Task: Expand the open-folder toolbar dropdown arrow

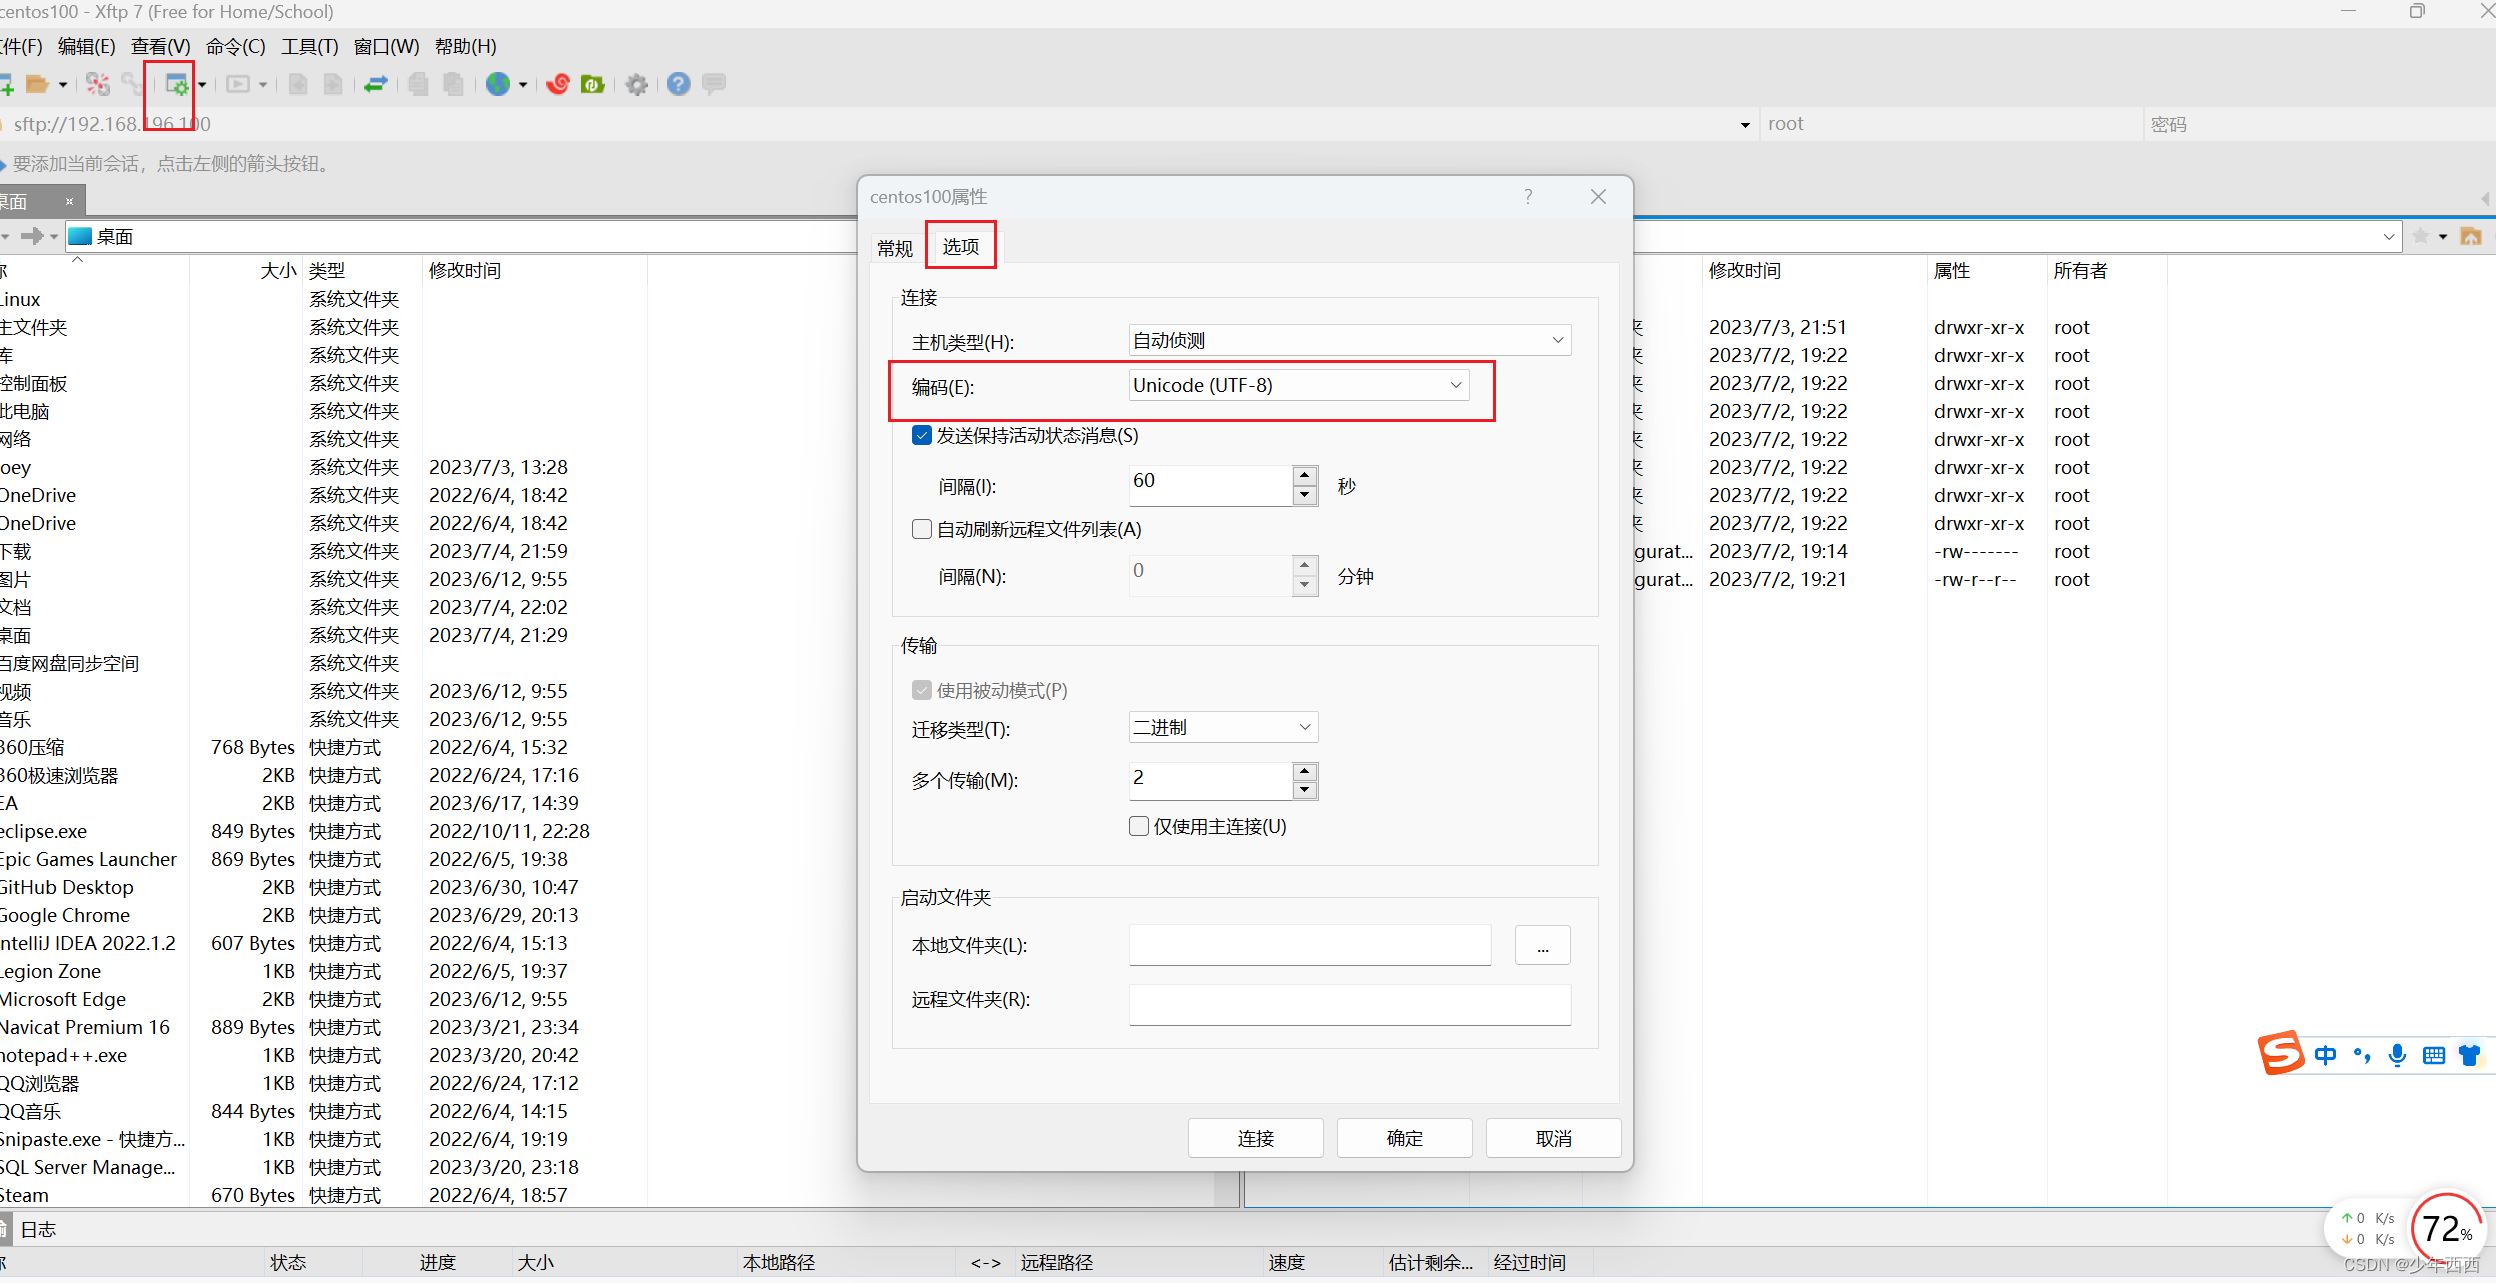Action: pyautogui.click(x=63, y=85)
